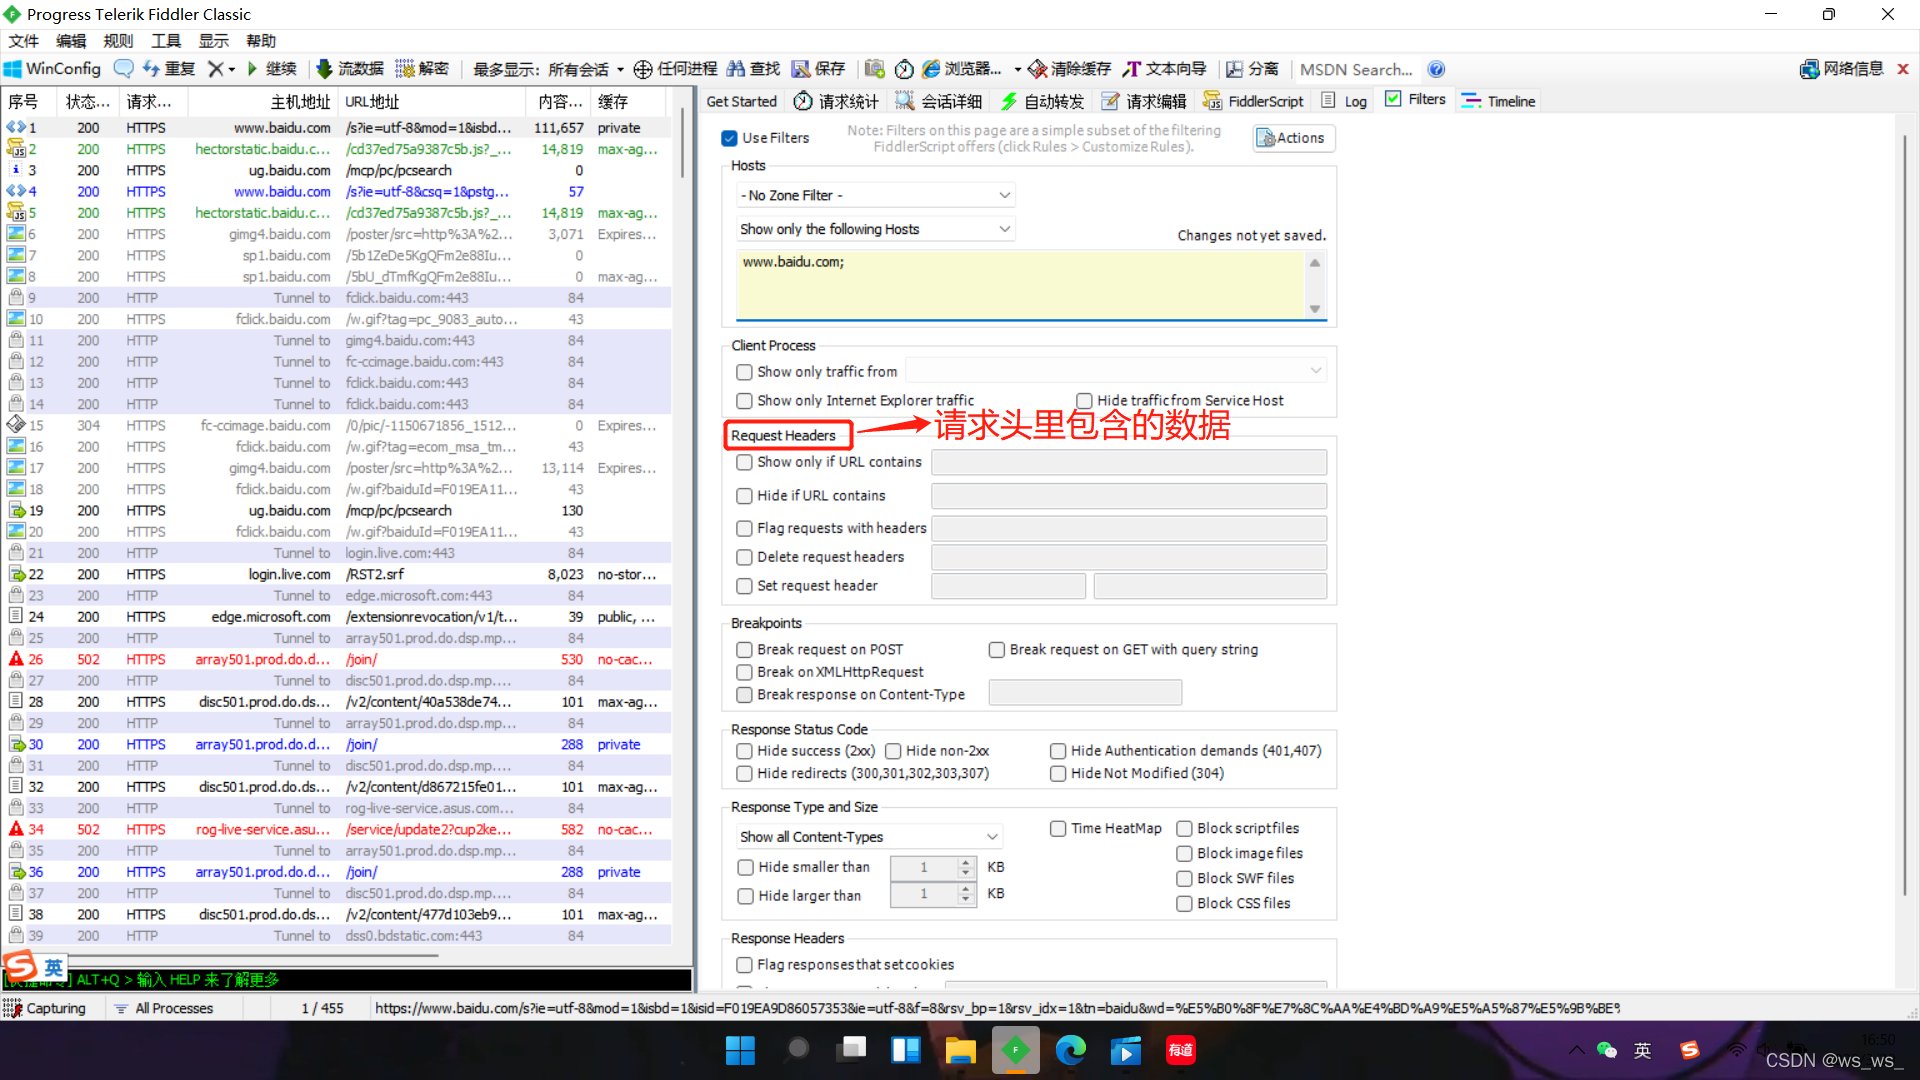Open Microsoft Edge from the taskbar
Screen dimensions: 1920x1080
coord(1071,1050)
